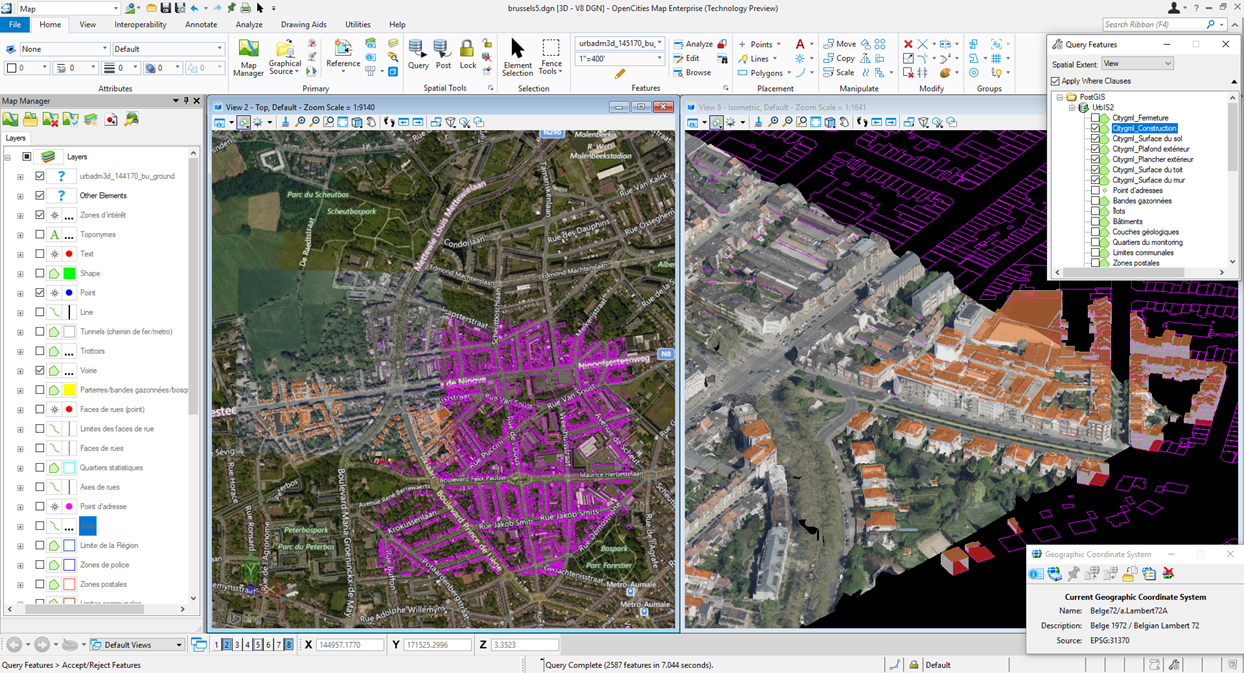Activate the Element Selection tool
This screenshot has width=1244, height=673.
coord(517,57)
